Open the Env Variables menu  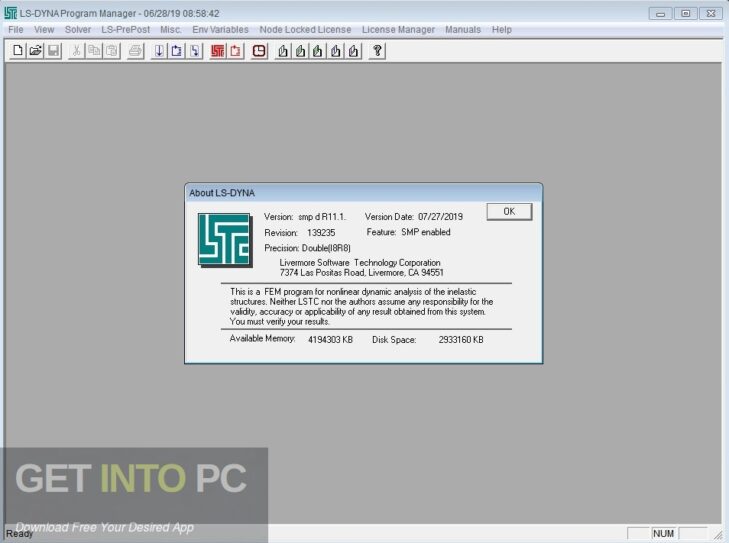(220, 30)
